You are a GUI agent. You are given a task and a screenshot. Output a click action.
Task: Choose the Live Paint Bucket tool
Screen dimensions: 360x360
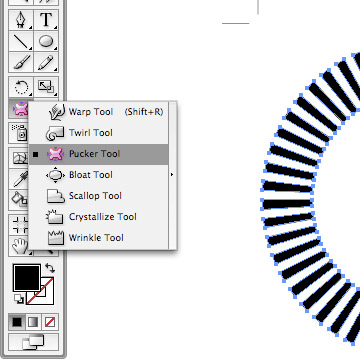point(19,200)
